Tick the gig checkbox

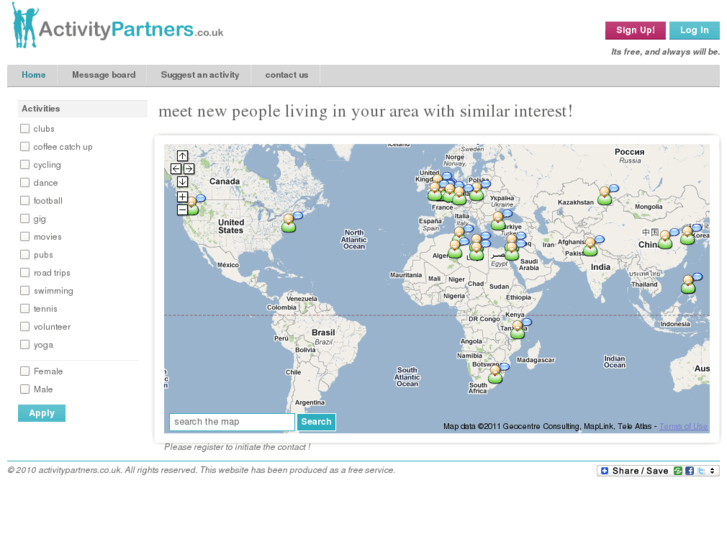(25, 218)
